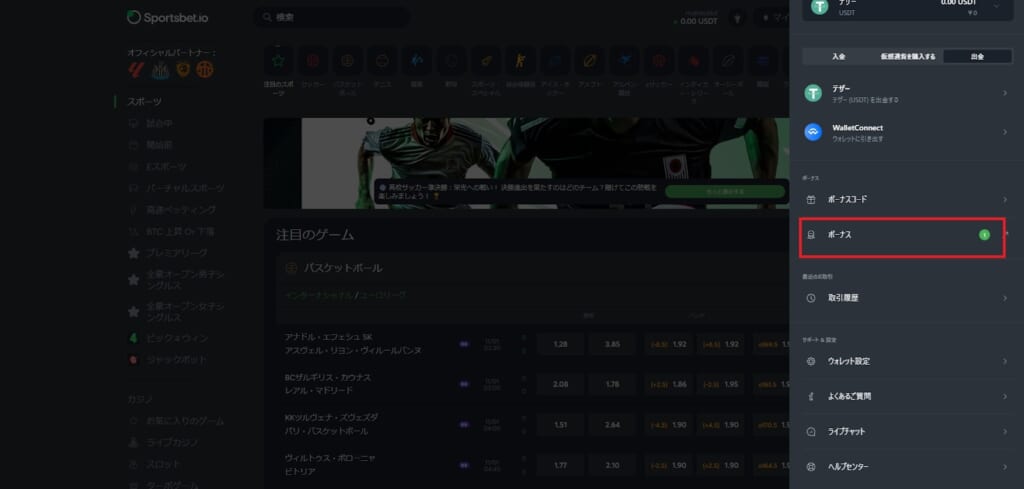Open バーチャルスポーツ in the left sidebar
This screenshot has width=1024, height=489.
point(185,188)
